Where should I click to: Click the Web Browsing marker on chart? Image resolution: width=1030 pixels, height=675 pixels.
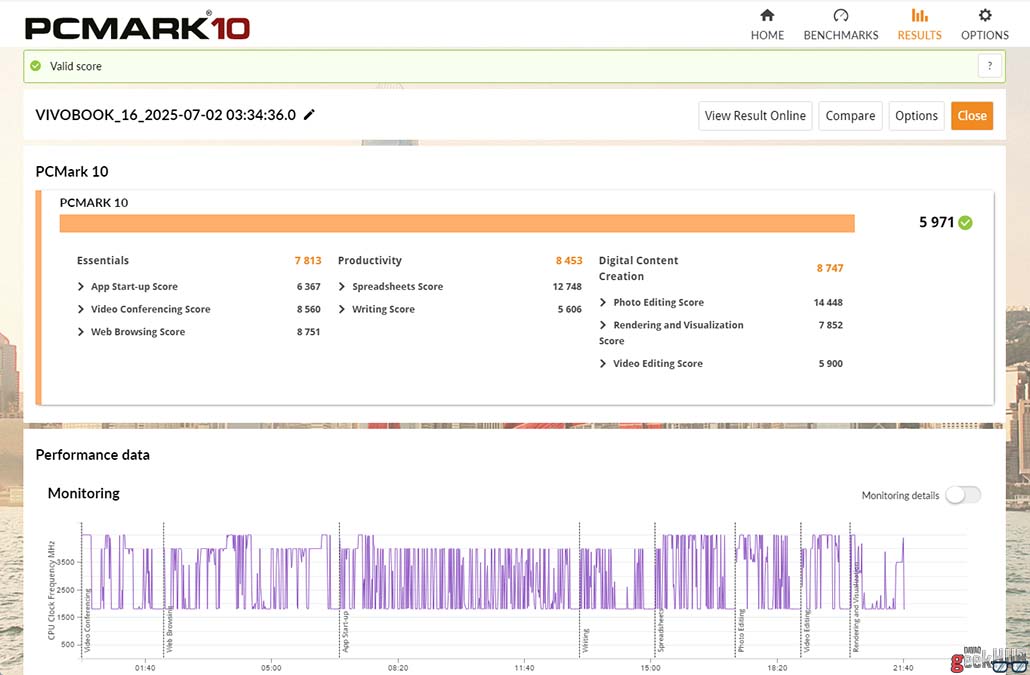click(169, 629)
